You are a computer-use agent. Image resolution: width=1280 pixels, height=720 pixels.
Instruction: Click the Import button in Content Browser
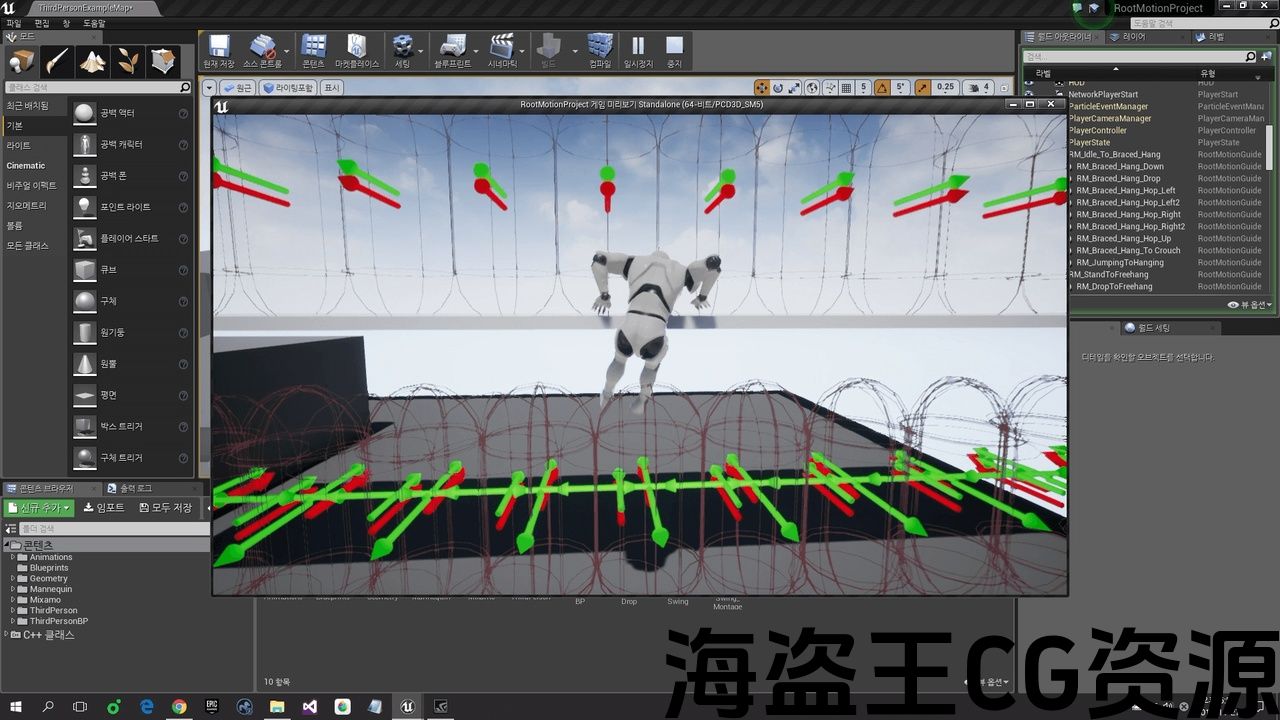(104, 508)
